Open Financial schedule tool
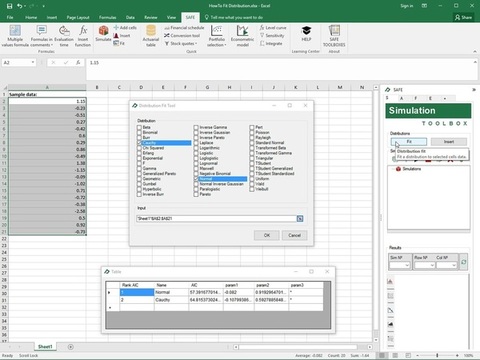 click(184, 28)
